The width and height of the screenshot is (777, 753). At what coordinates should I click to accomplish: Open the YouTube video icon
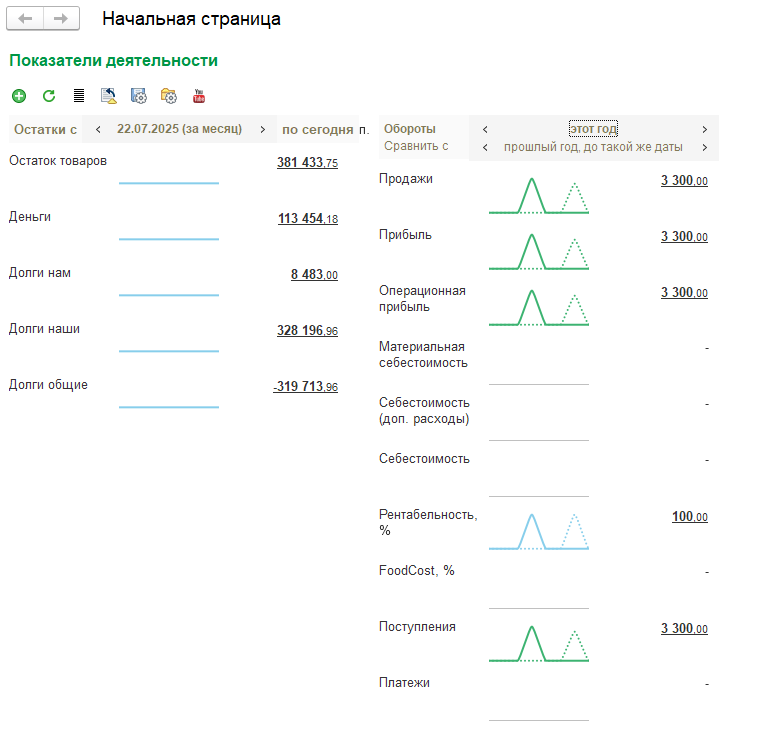click(199, 96)
